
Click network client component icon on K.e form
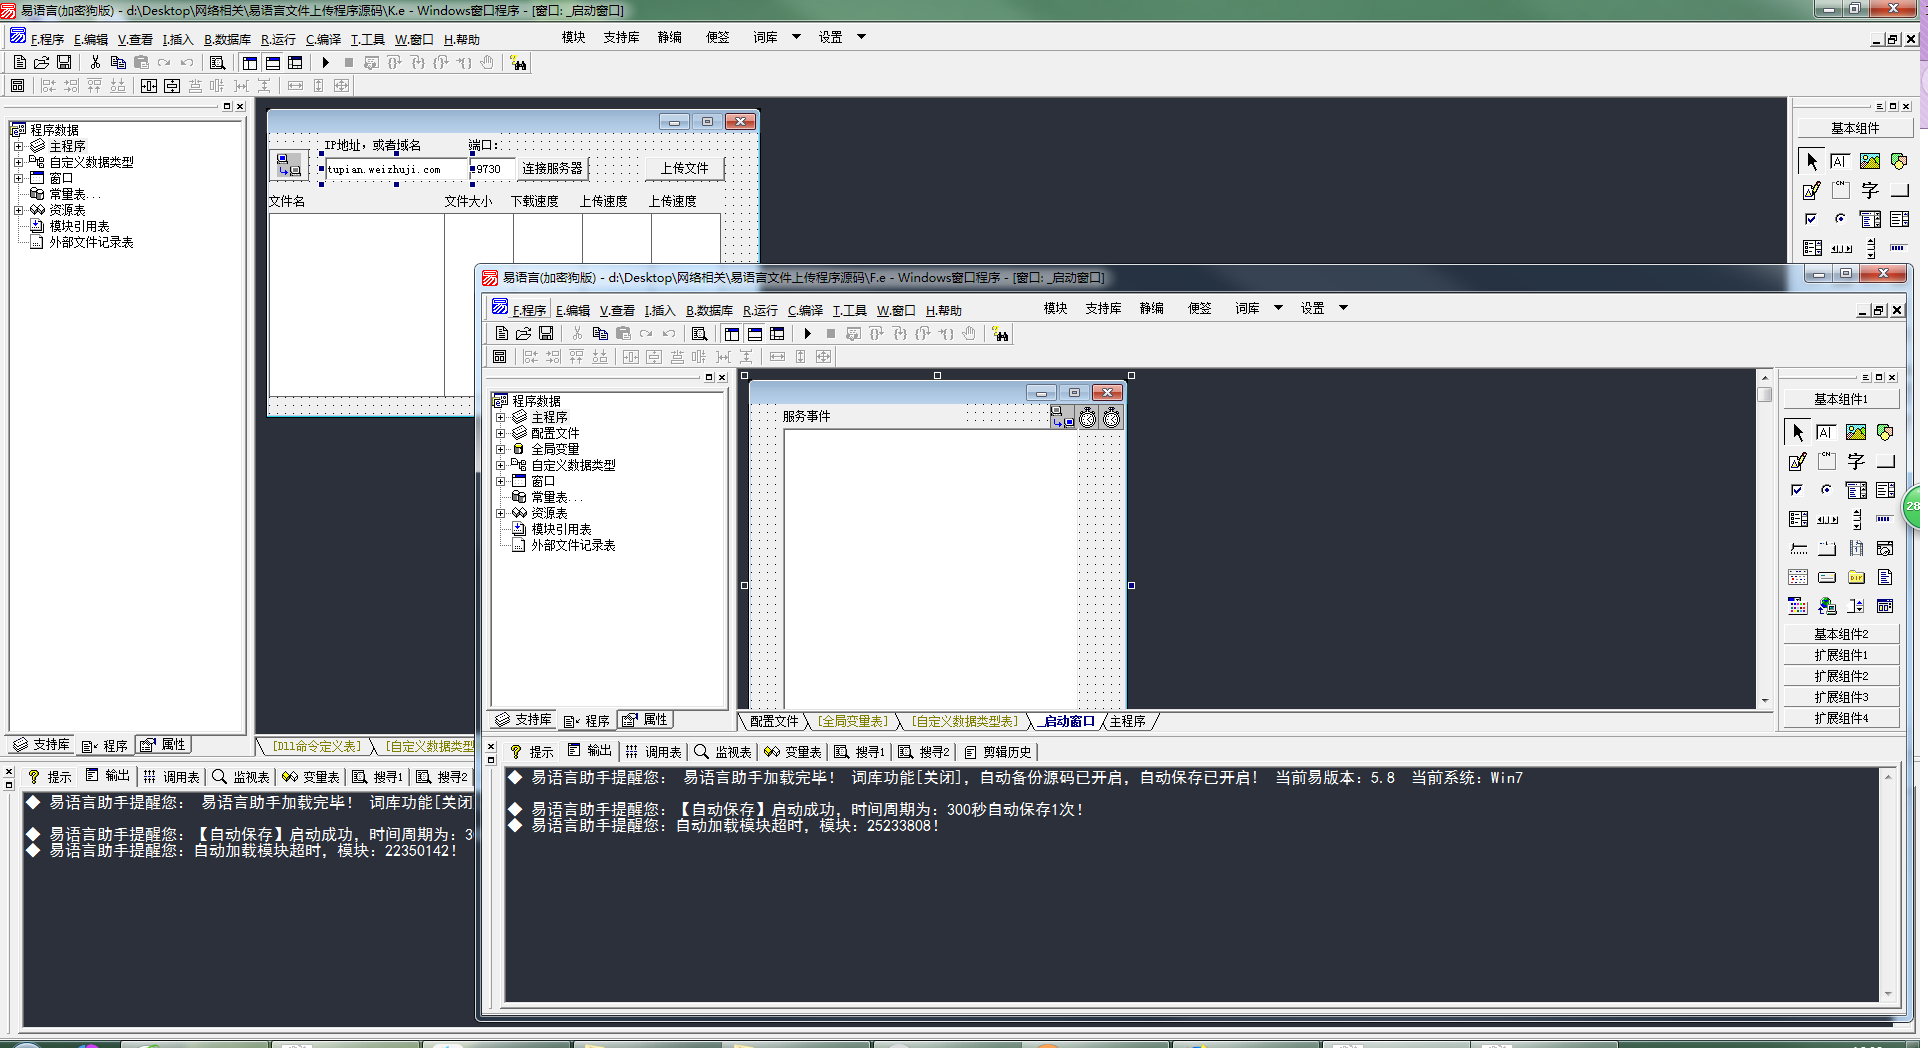point(288,166)
